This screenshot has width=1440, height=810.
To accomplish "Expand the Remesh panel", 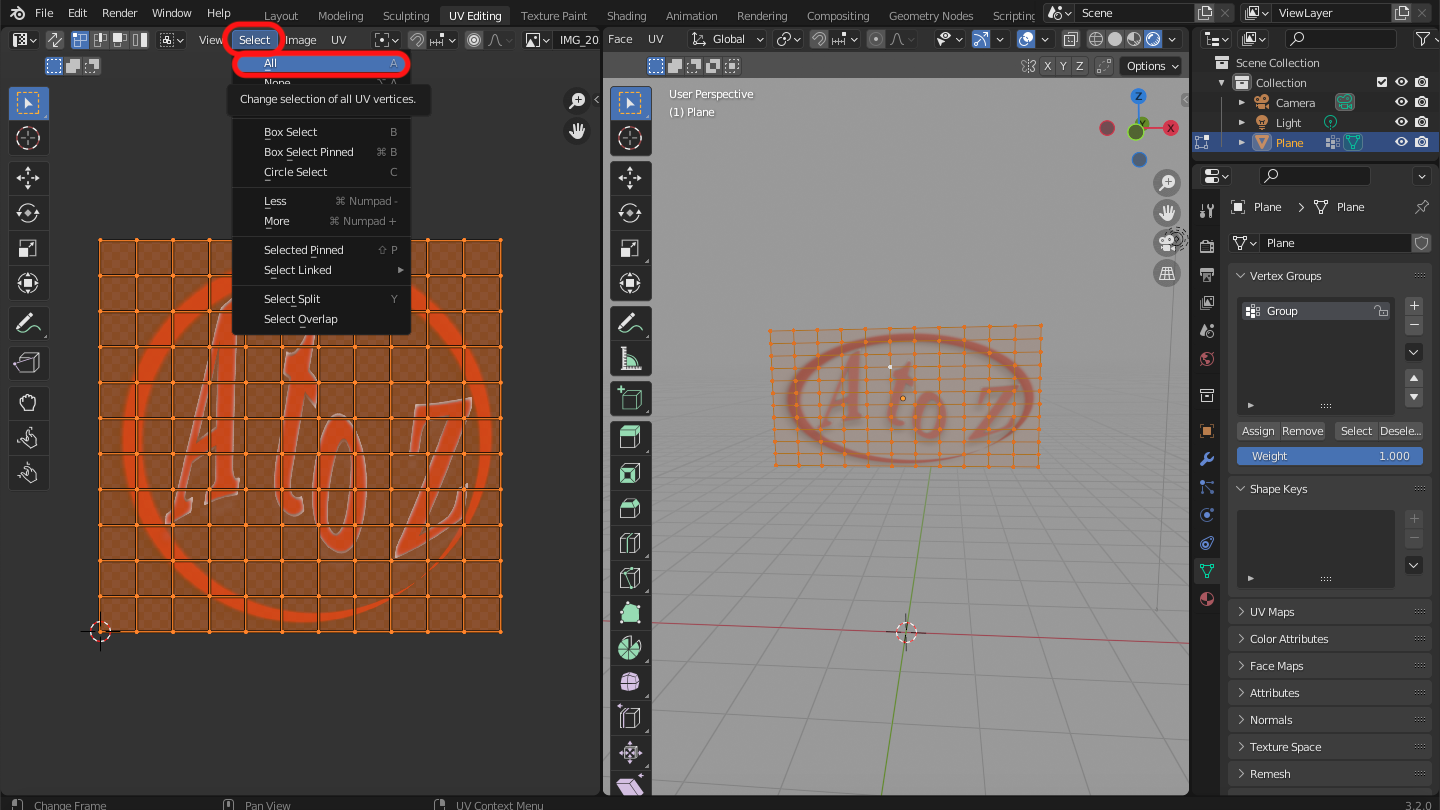I will (1241, 774).
